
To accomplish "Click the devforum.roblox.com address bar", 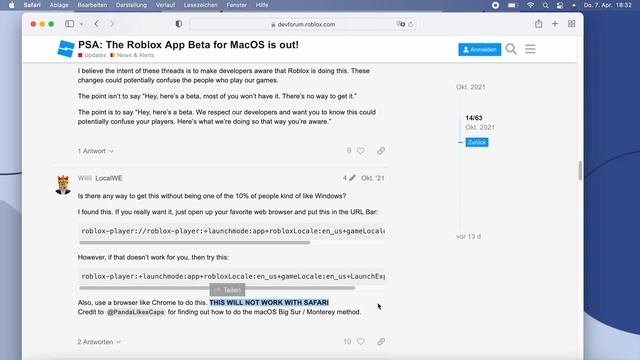I will point(302,24).
